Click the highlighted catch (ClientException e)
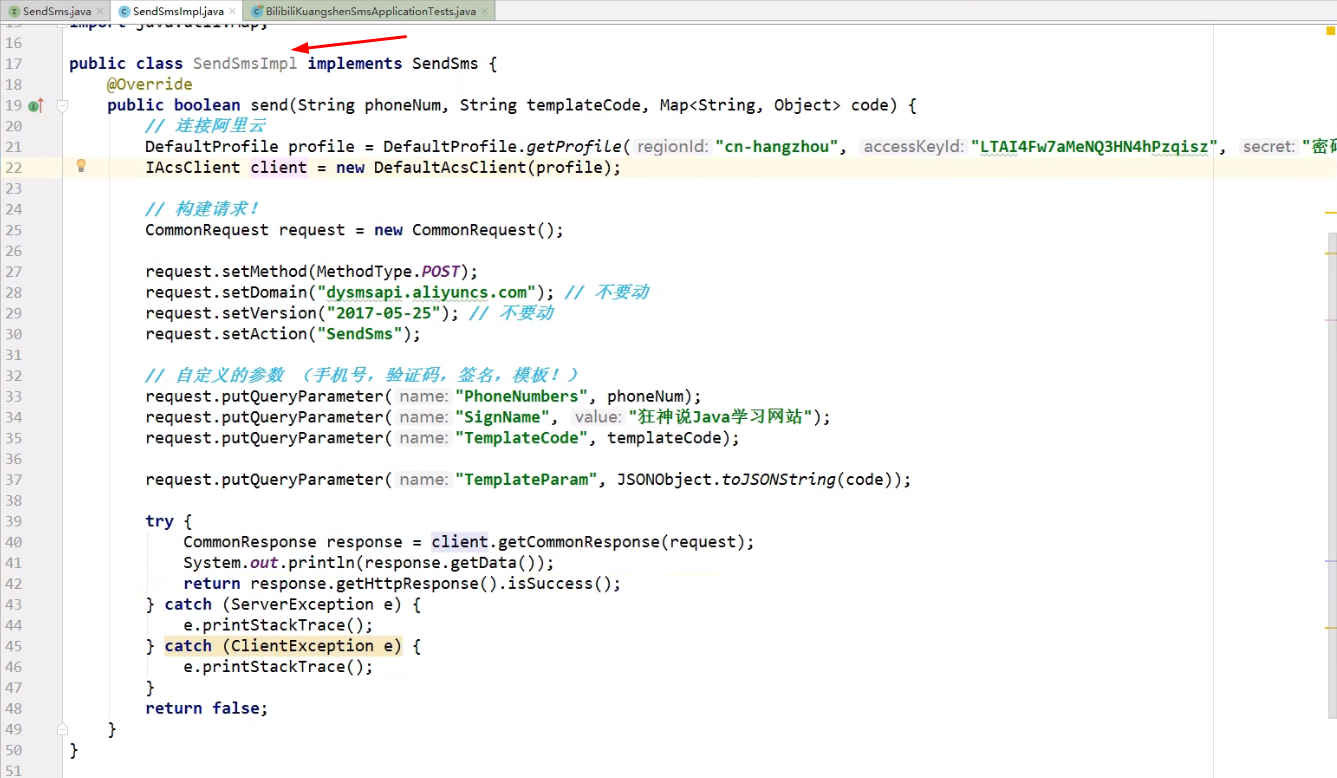Viewport: 1337px width, 778px height. 283,646
